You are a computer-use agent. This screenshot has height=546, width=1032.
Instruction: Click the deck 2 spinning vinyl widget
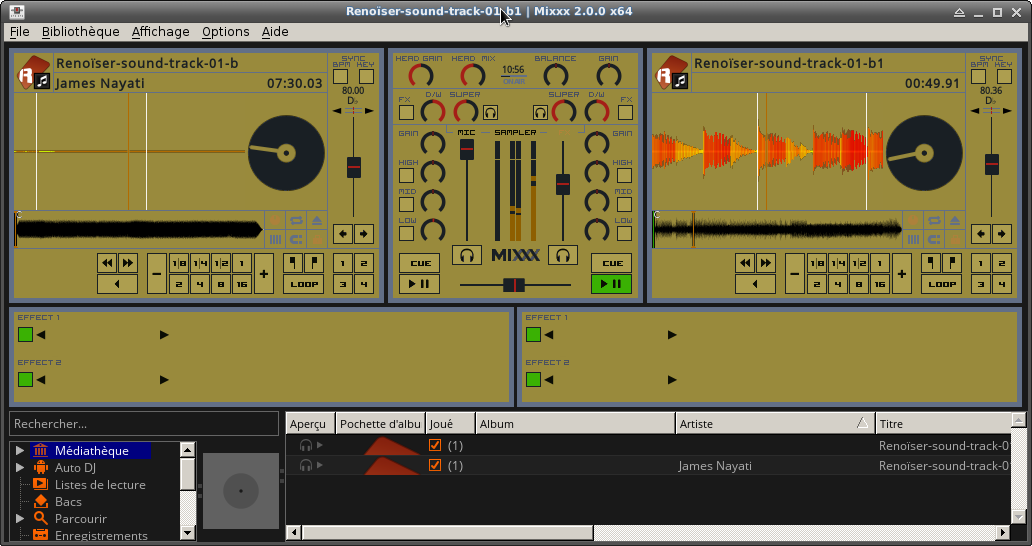pos(925,153)
